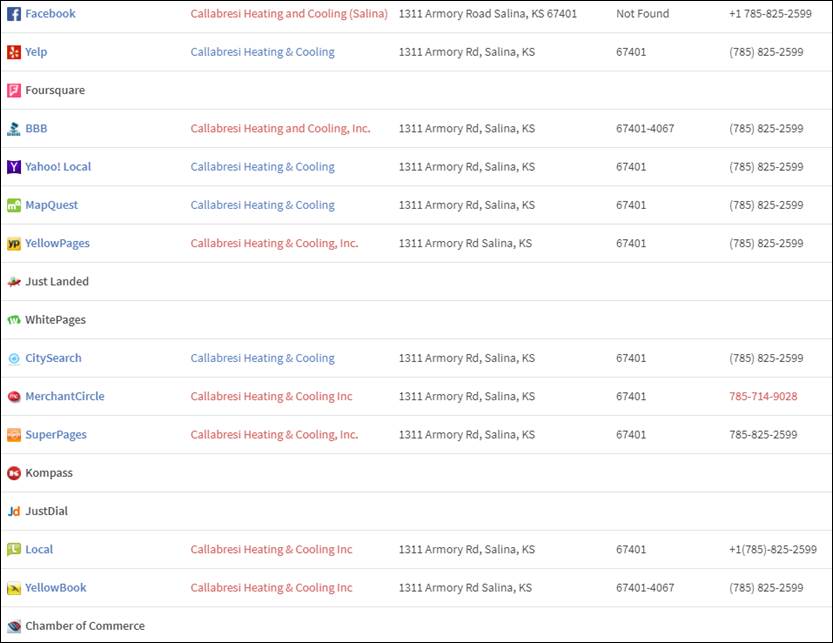Viewport: 833px width, 643px height.
Task: Select the WhitePages row label
Action: 55,320
